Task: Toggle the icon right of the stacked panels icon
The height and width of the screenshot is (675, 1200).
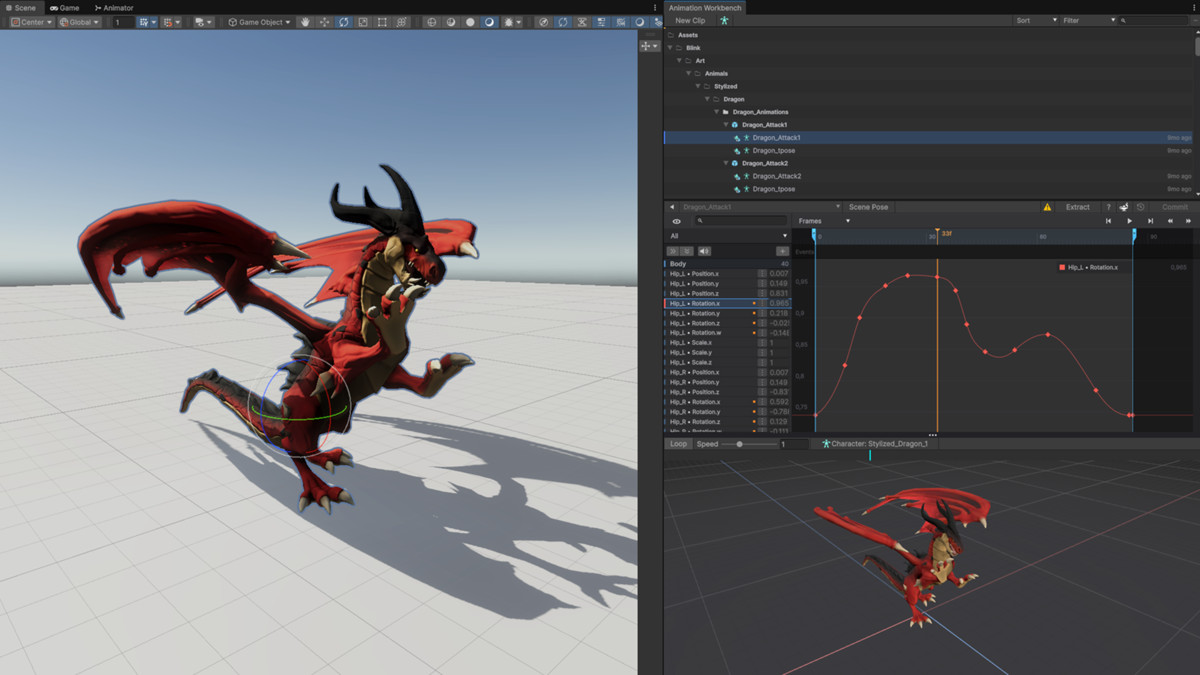Action: click(621, 22)
